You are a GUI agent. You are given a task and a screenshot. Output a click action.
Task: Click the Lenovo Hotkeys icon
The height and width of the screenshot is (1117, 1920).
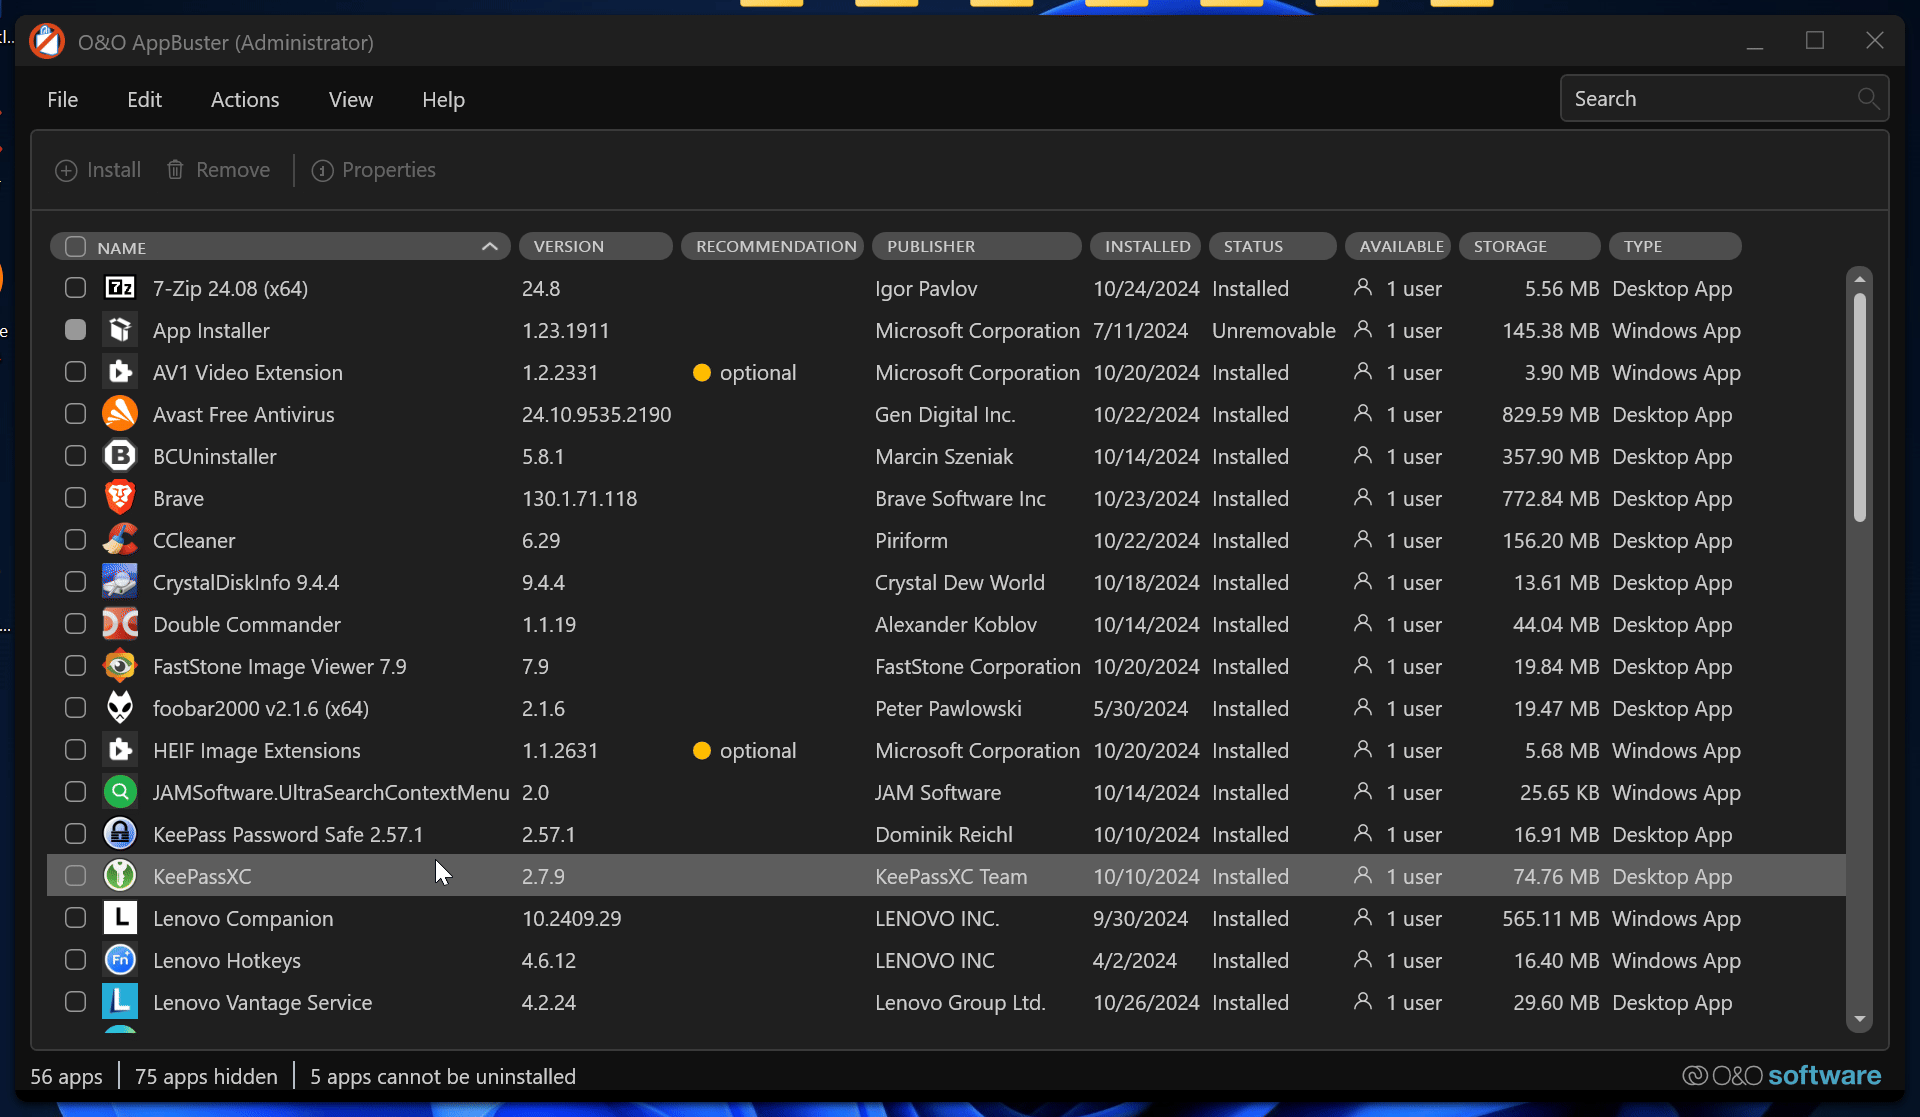tap(120, 960)
